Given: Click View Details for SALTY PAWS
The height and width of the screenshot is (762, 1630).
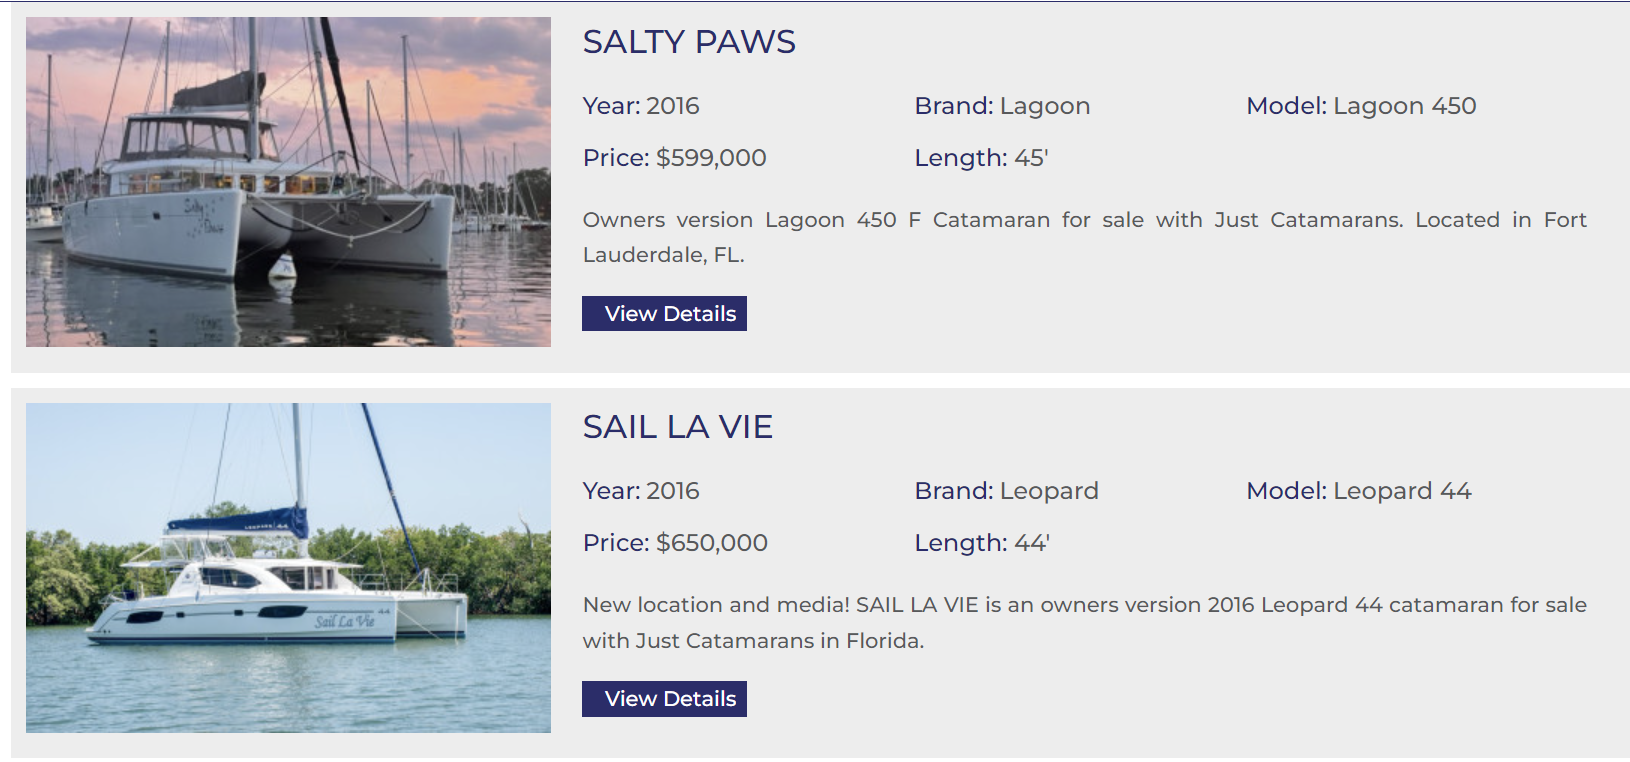Looking at the screenshot, I should (664, 313).
